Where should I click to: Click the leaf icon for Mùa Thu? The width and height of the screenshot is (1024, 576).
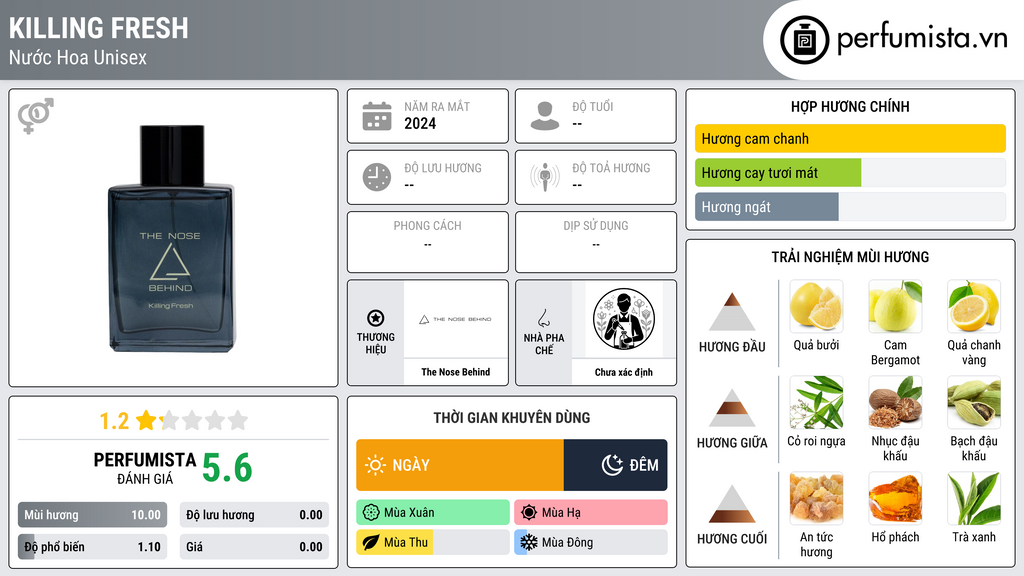coord(371,542)
